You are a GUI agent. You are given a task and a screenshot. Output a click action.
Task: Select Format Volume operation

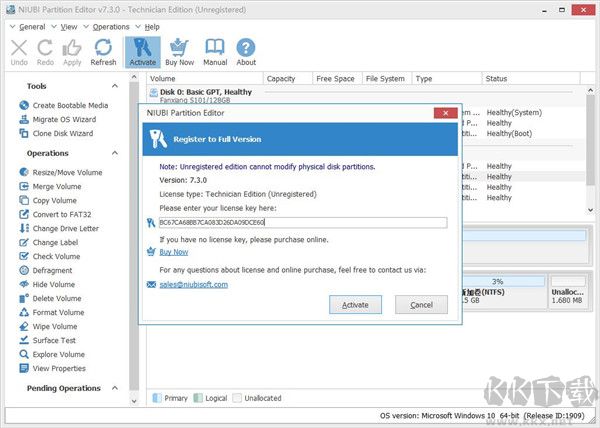(x=52, y=312)
